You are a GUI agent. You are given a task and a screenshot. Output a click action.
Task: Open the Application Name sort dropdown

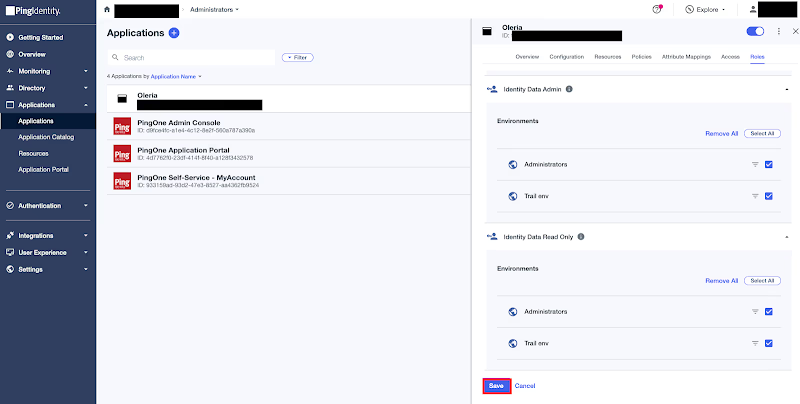[x=176, y=77]
